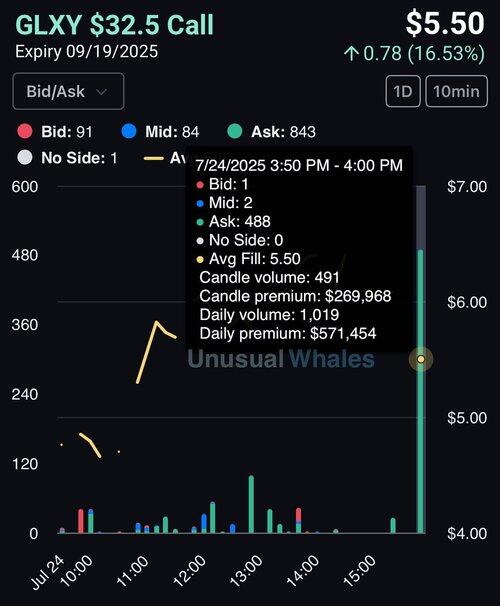Click the $5.50 current price
Viewport: 500px width, 606px height.
445,23
